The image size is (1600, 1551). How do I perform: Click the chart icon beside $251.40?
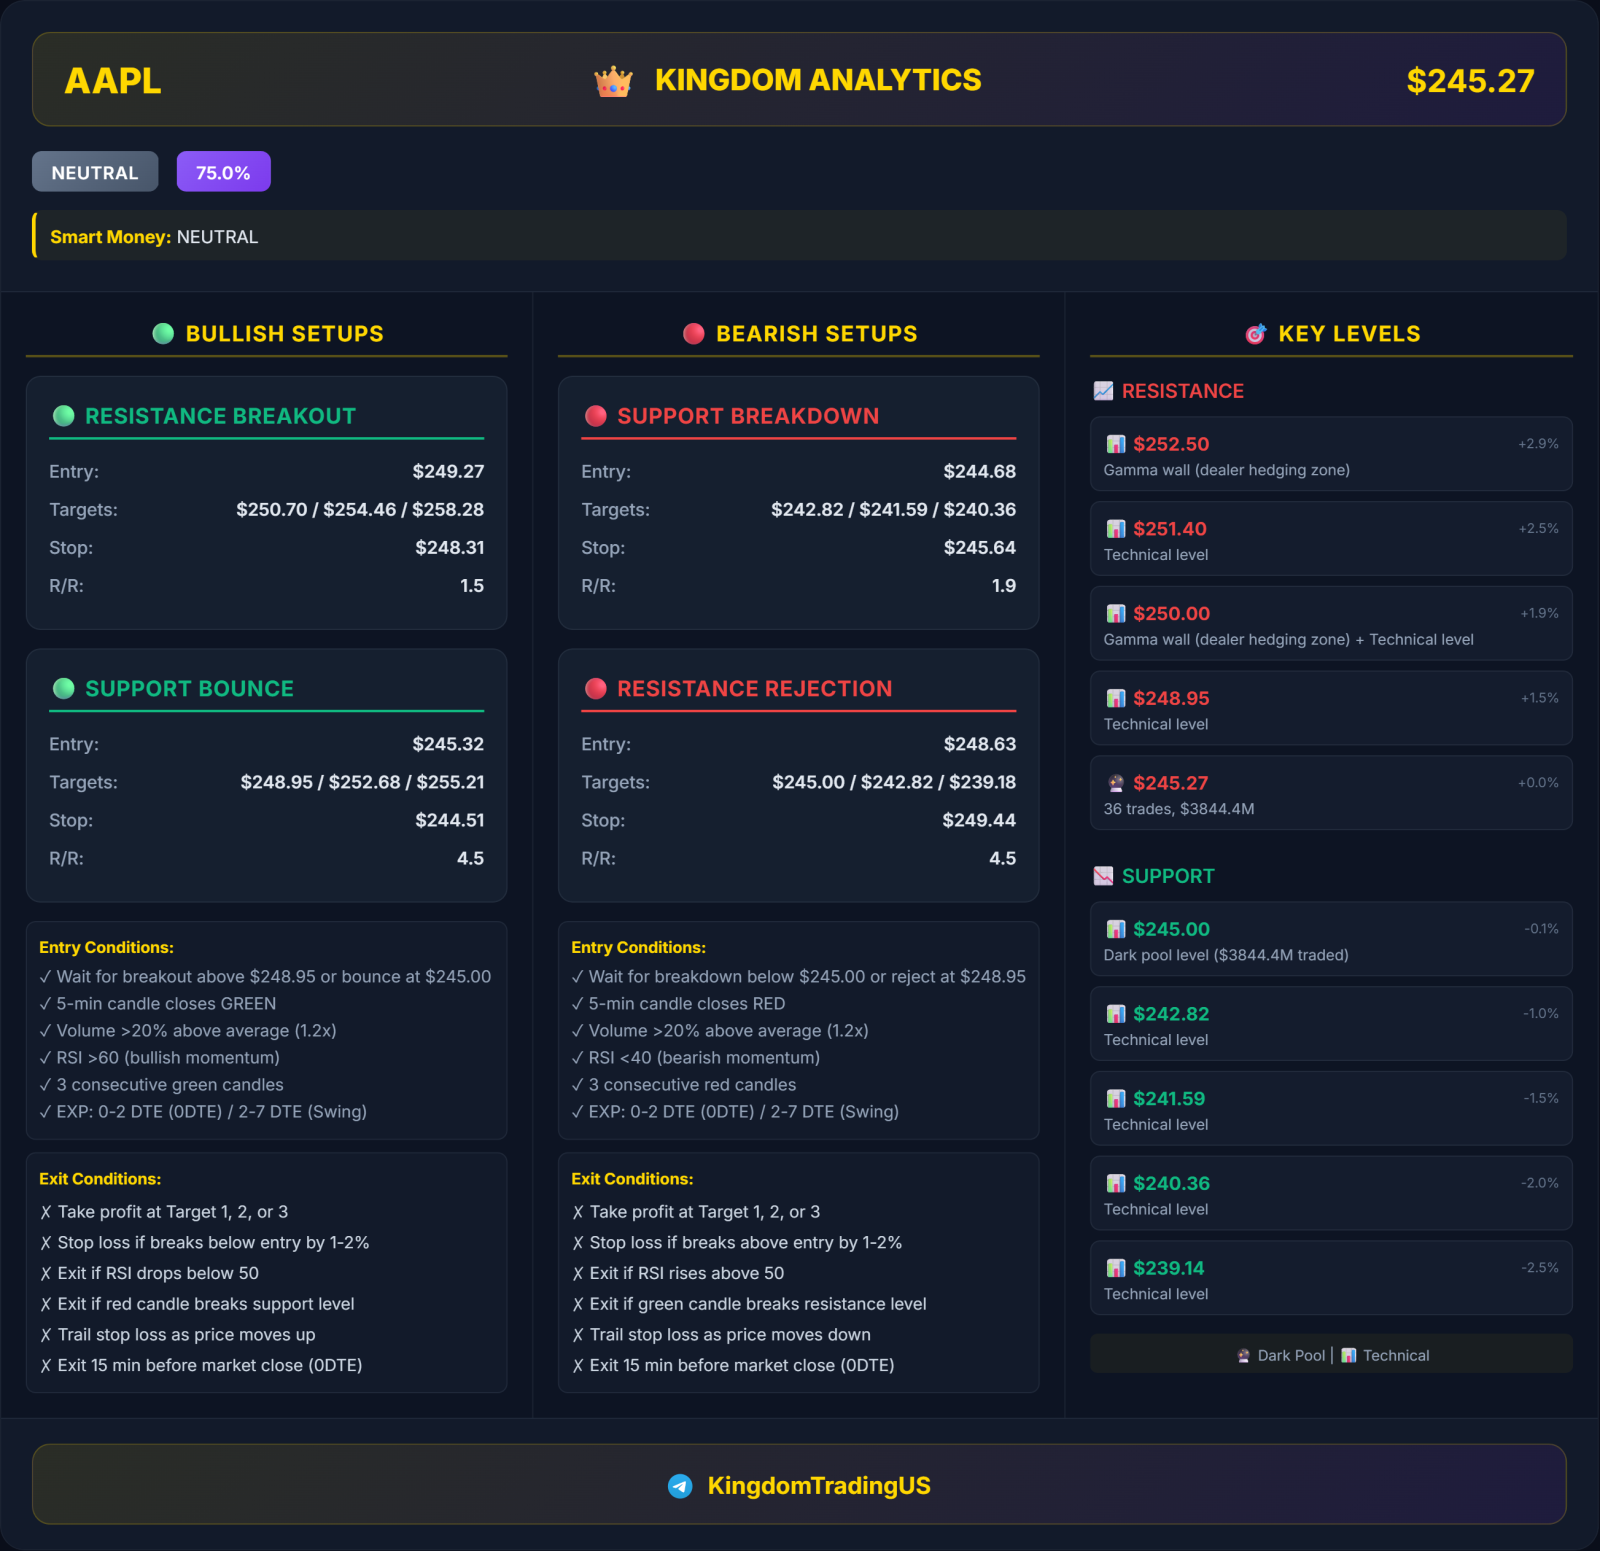click(x=1116, y=529)
